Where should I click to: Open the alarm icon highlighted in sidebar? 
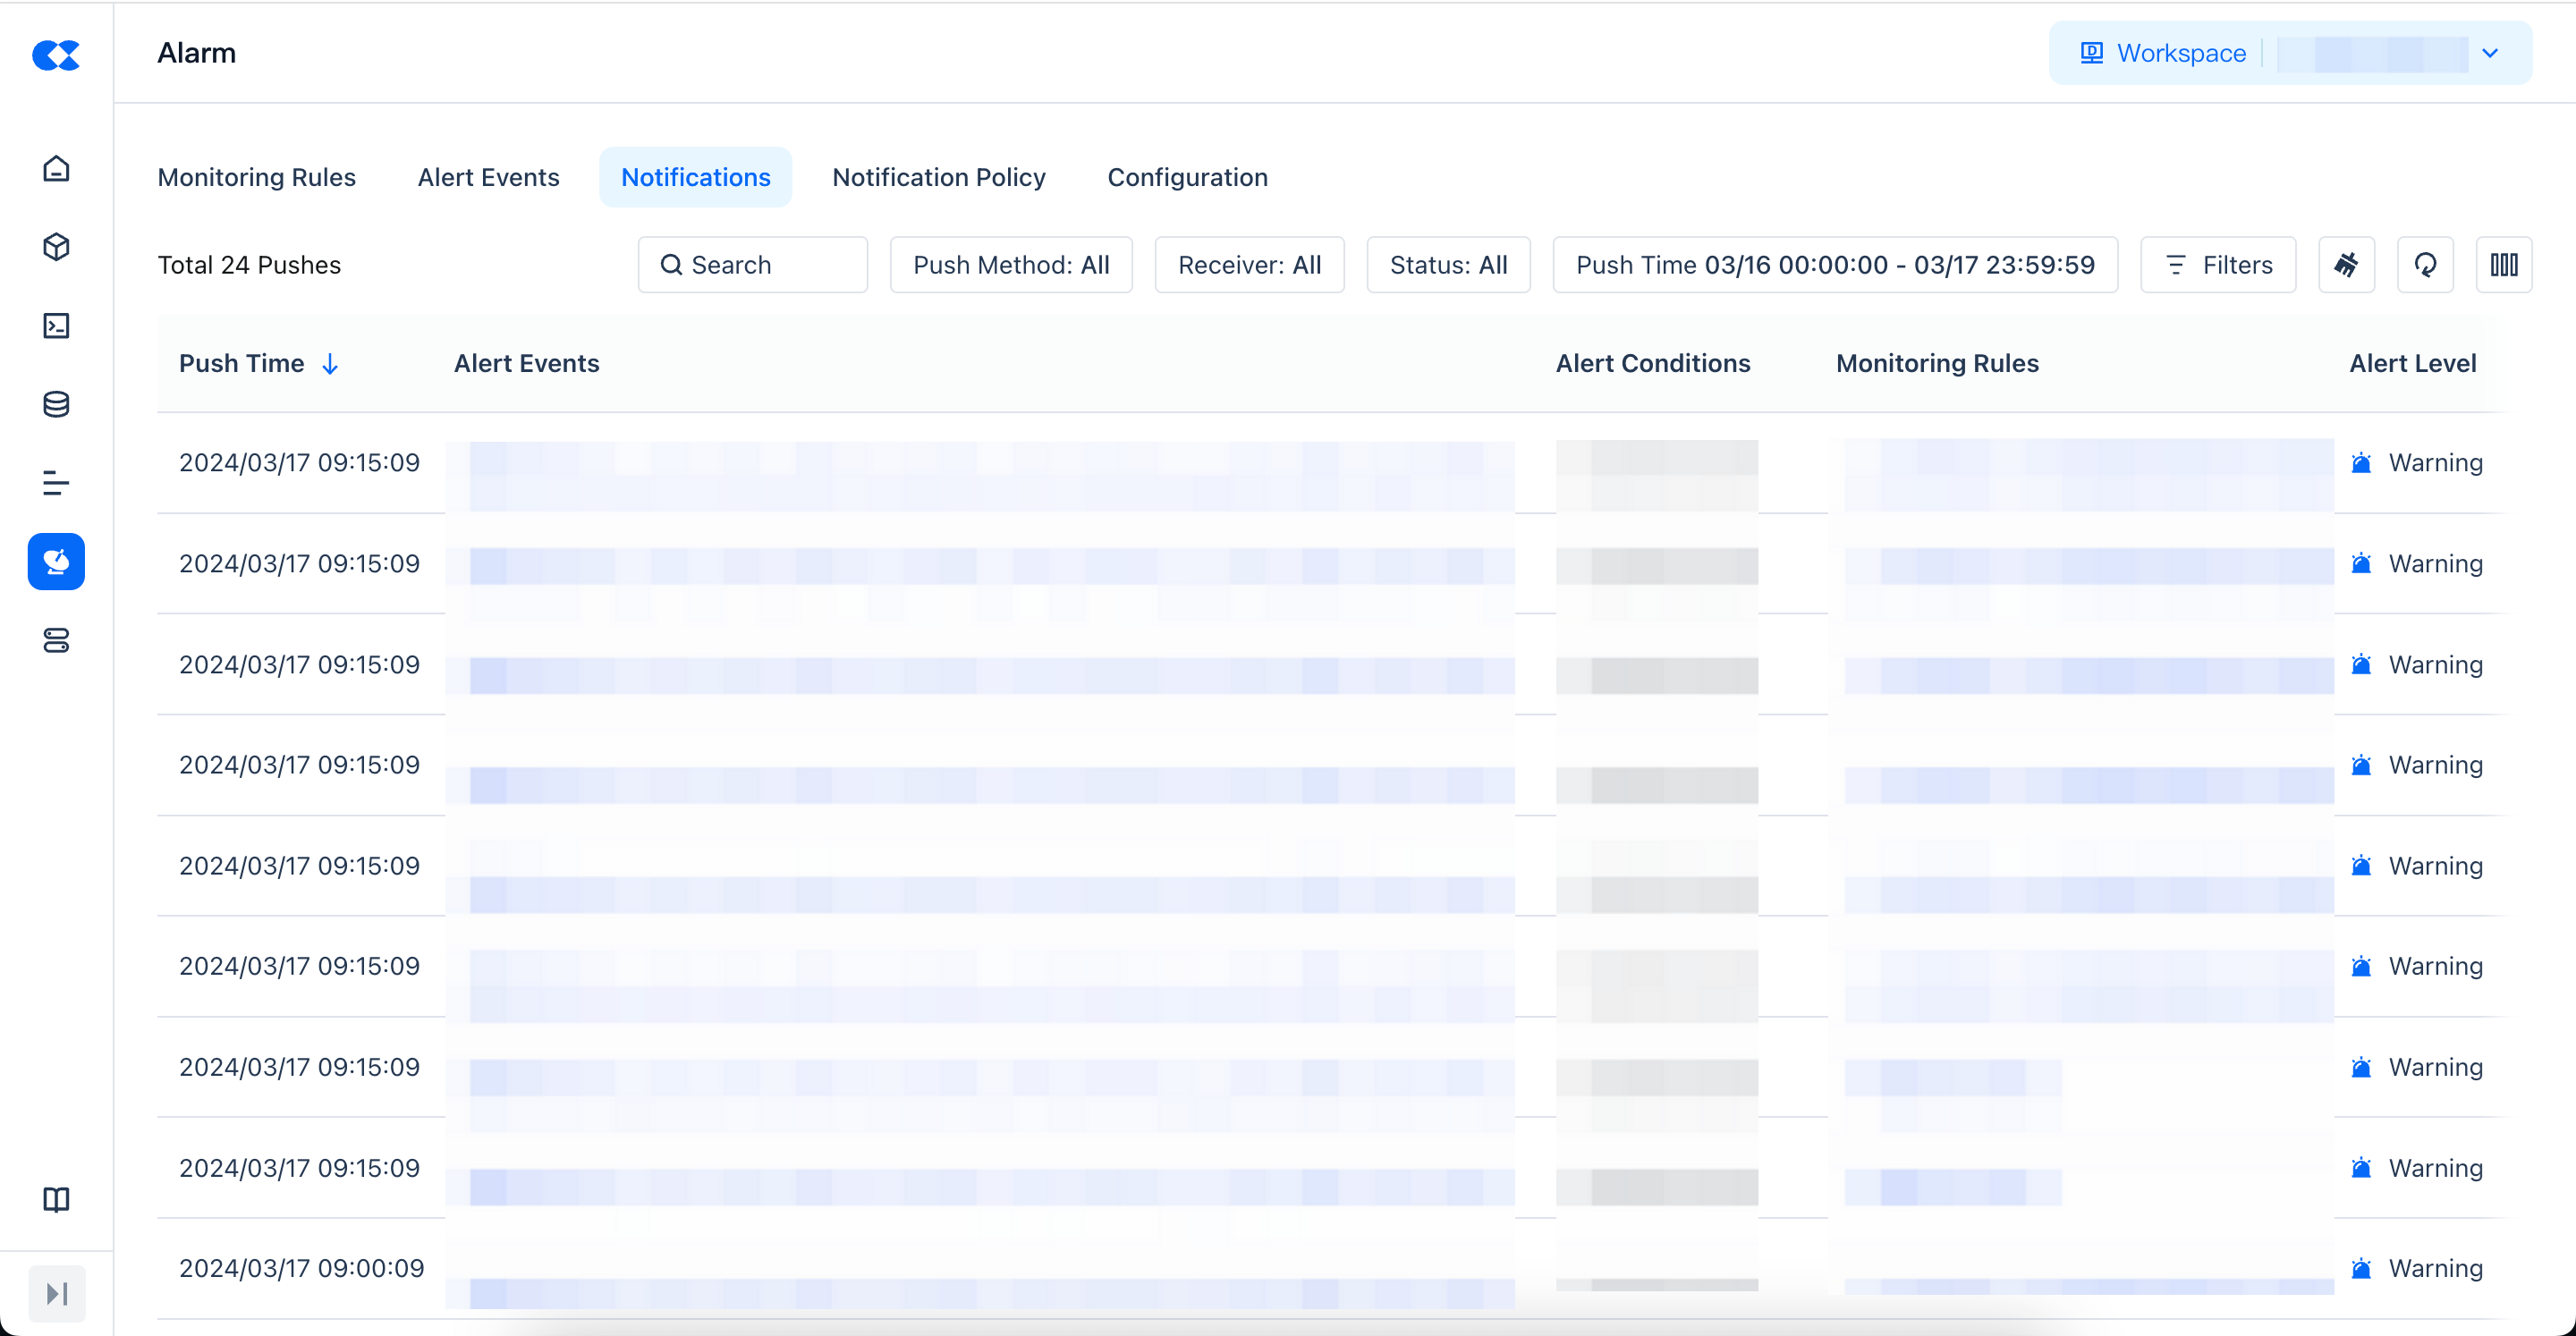pos(56,562)
